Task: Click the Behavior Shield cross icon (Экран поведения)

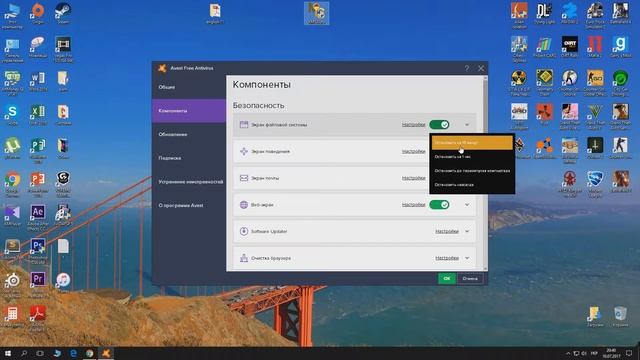Action: click(244, 151)
